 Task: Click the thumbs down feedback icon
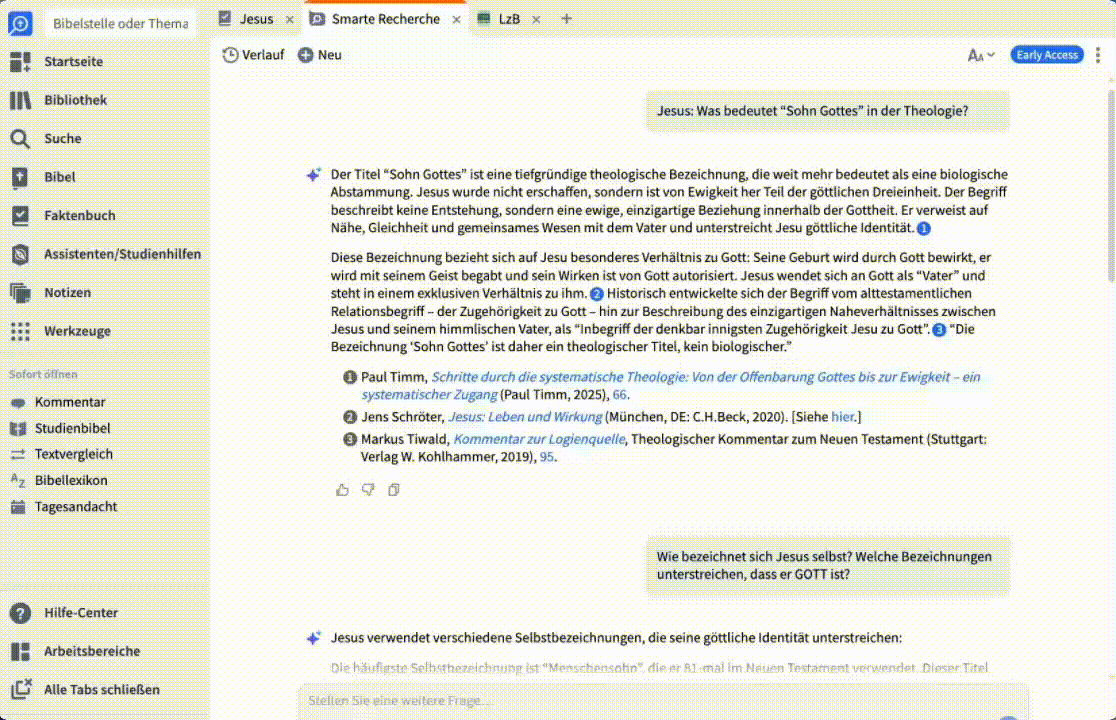tap(368, 489)
